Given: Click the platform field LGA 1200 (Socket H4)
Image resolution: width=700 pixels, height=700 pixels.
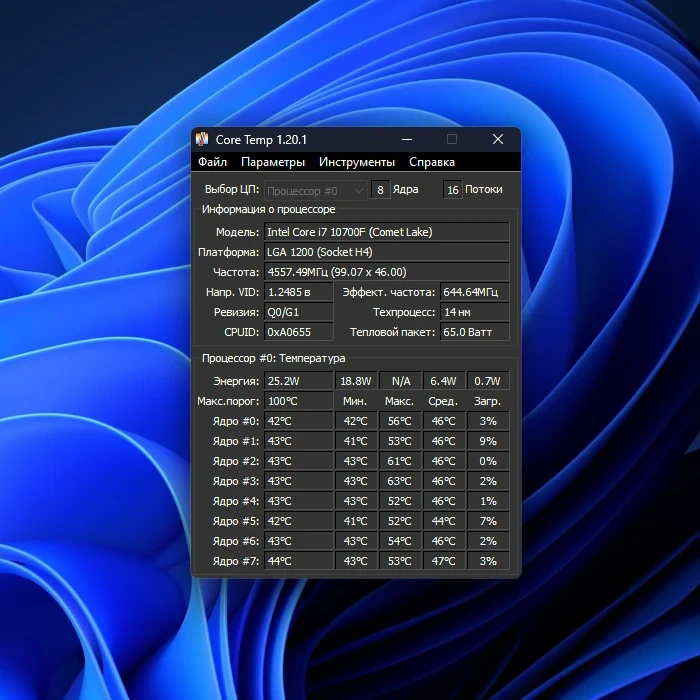Looking at the screenshot, I should [387, 252].
